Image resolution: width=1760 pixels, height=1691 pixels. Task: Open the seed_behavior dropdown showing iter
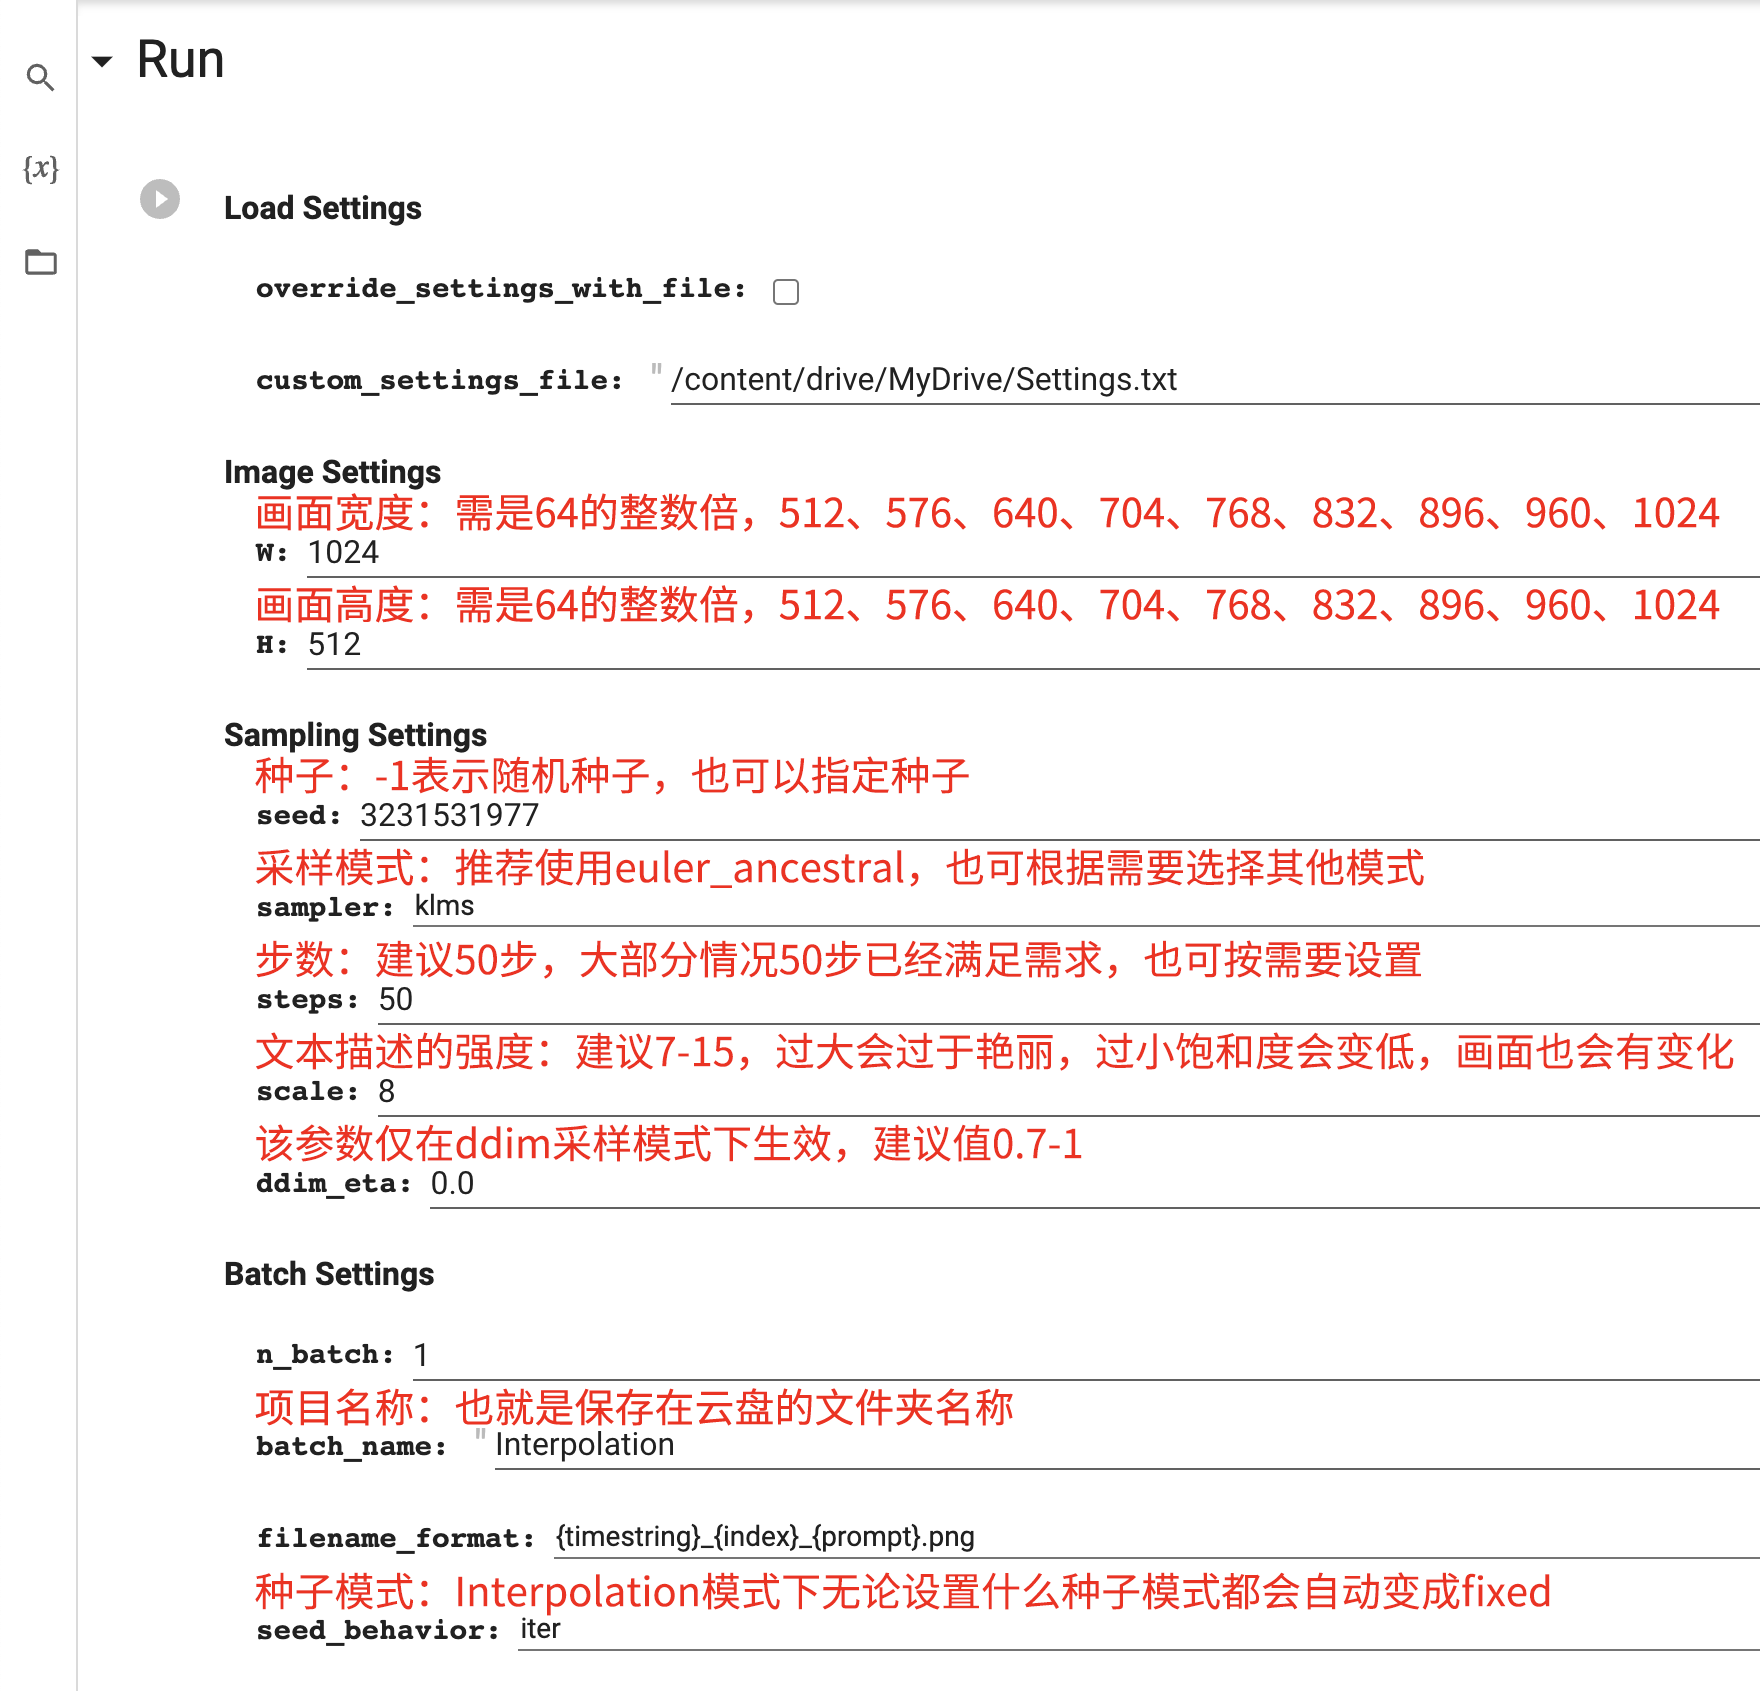tap(1139, 1630)
